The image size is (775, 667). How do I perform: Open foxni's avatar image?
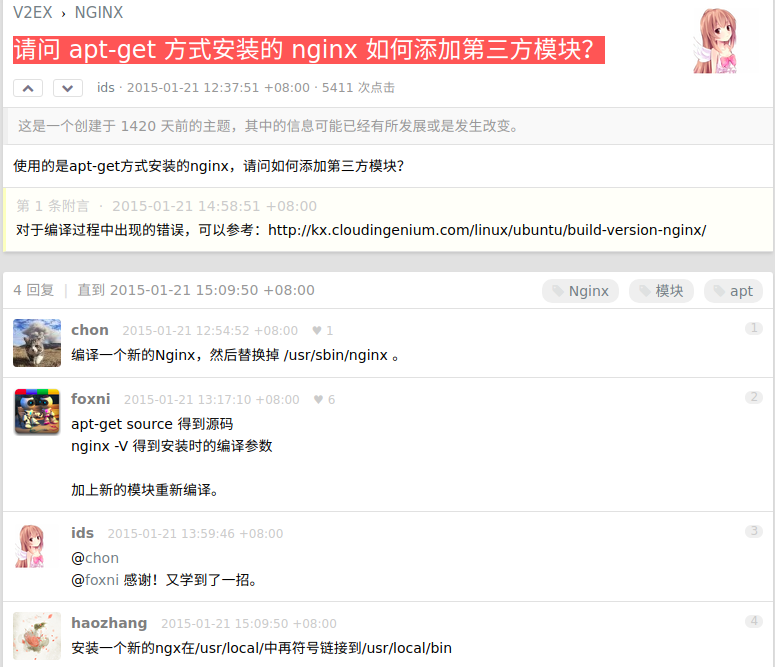click(x=37, y=411)
